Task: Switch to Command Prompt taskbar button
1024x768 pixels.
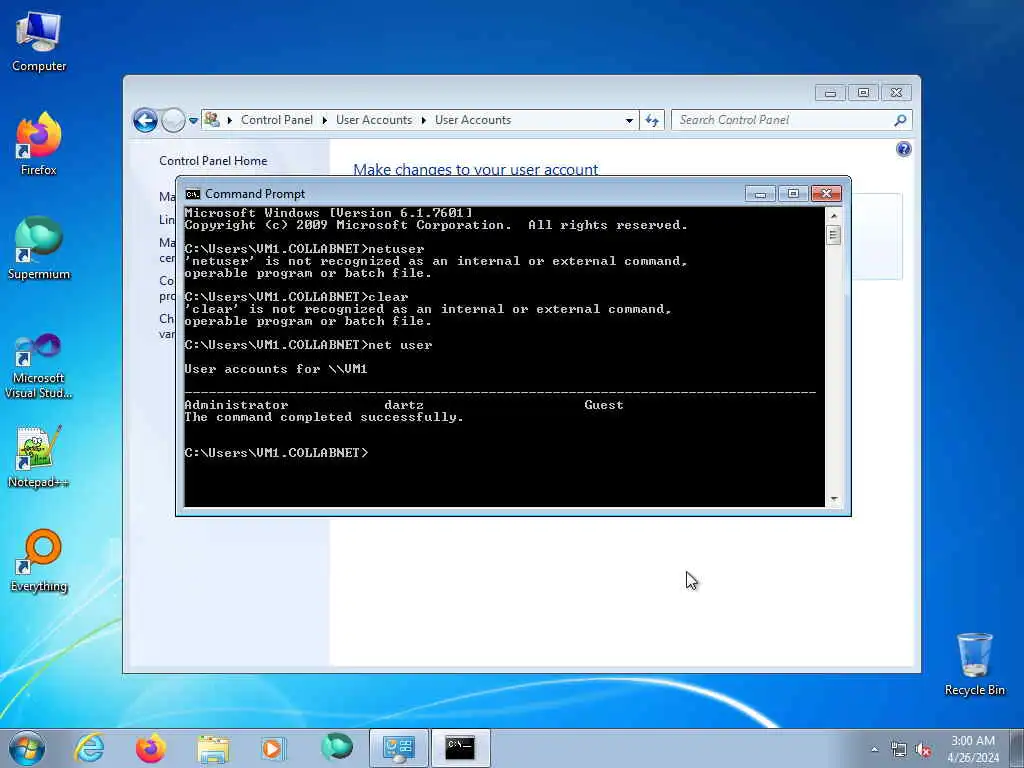Action: [x=460, y=748]
